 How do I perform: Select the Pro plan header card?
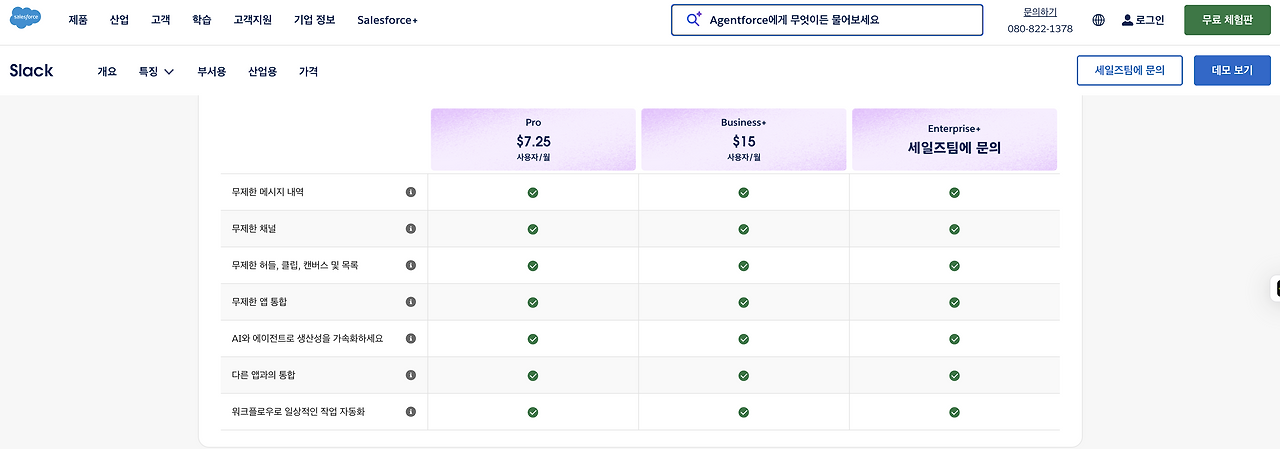[x=533, y=140]
